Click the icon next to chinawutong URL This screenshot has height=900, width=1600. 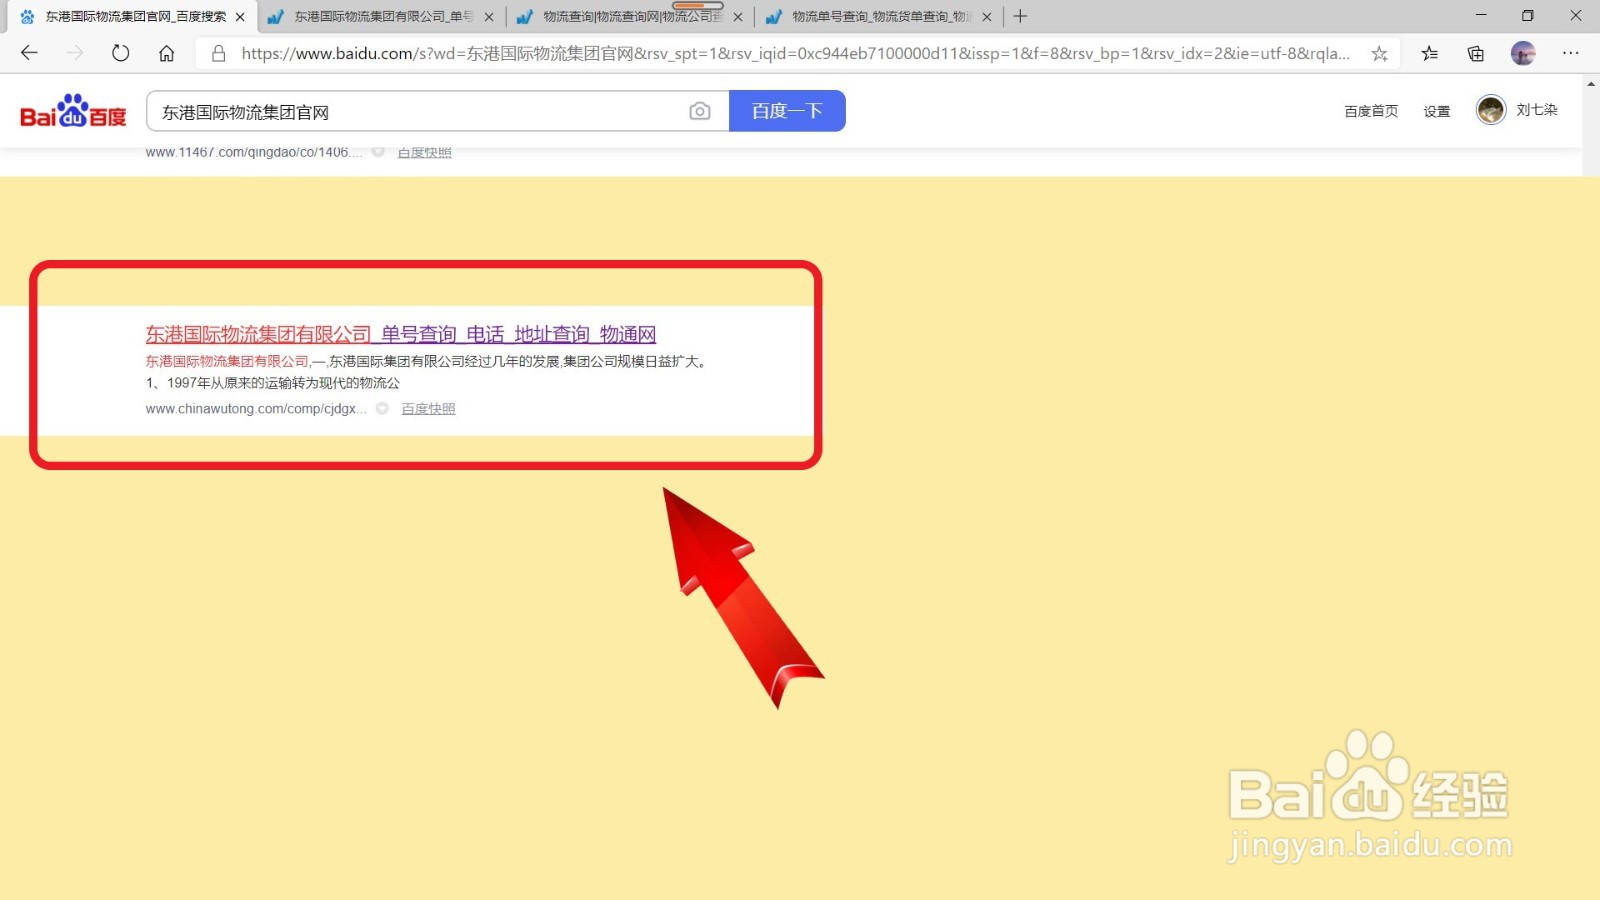[x=382, y=409]
